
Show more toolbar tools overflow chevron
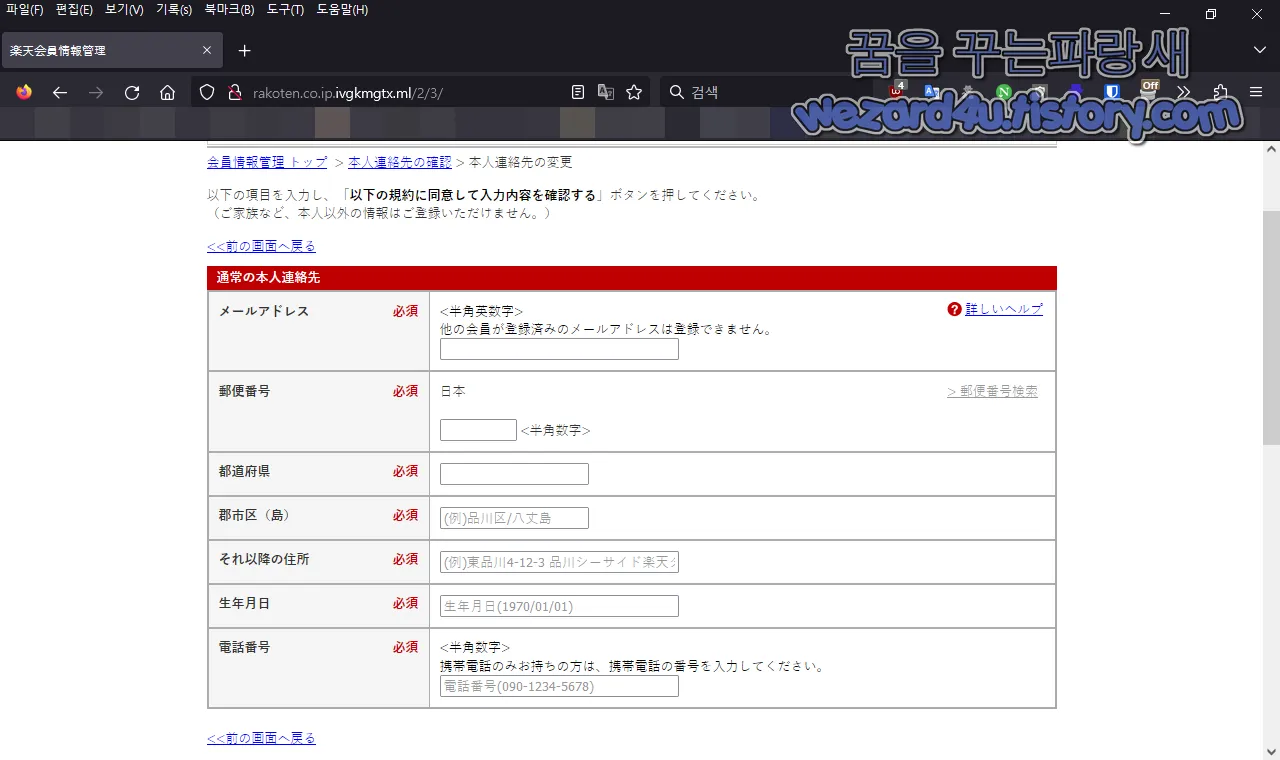point(1184,92)
